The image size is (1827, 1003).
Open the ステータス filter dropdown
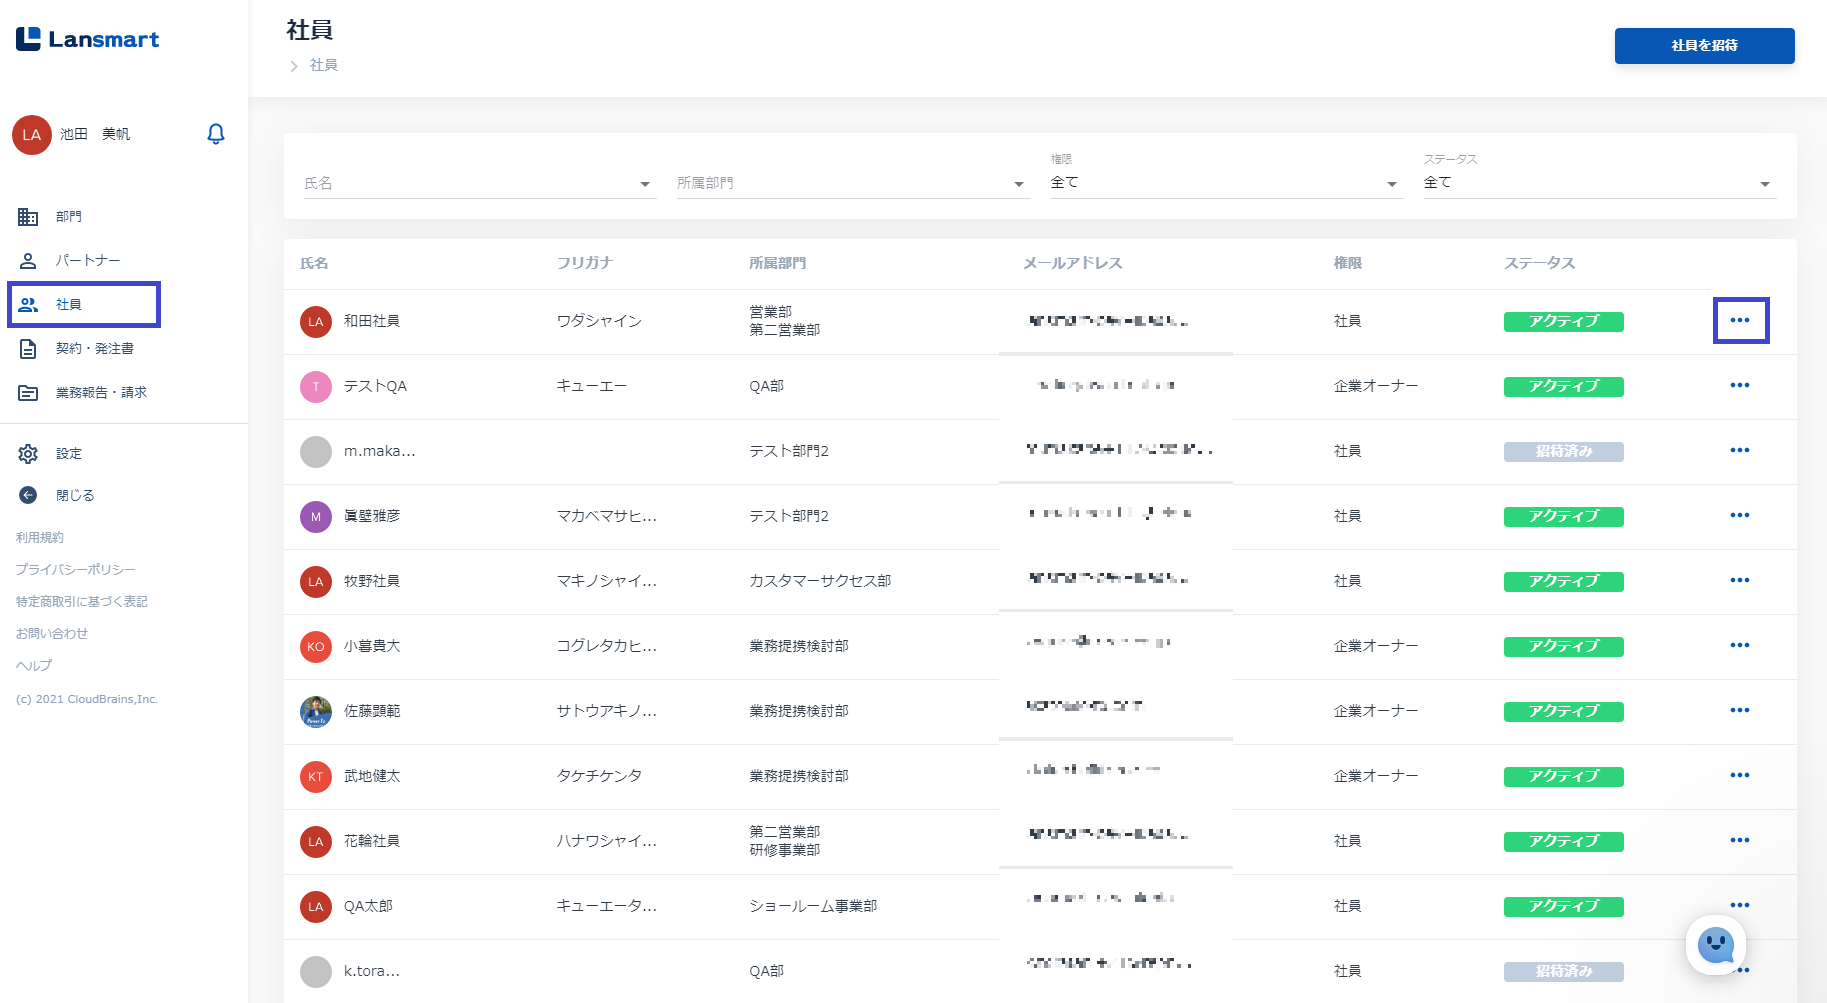tap(1764, 184)
